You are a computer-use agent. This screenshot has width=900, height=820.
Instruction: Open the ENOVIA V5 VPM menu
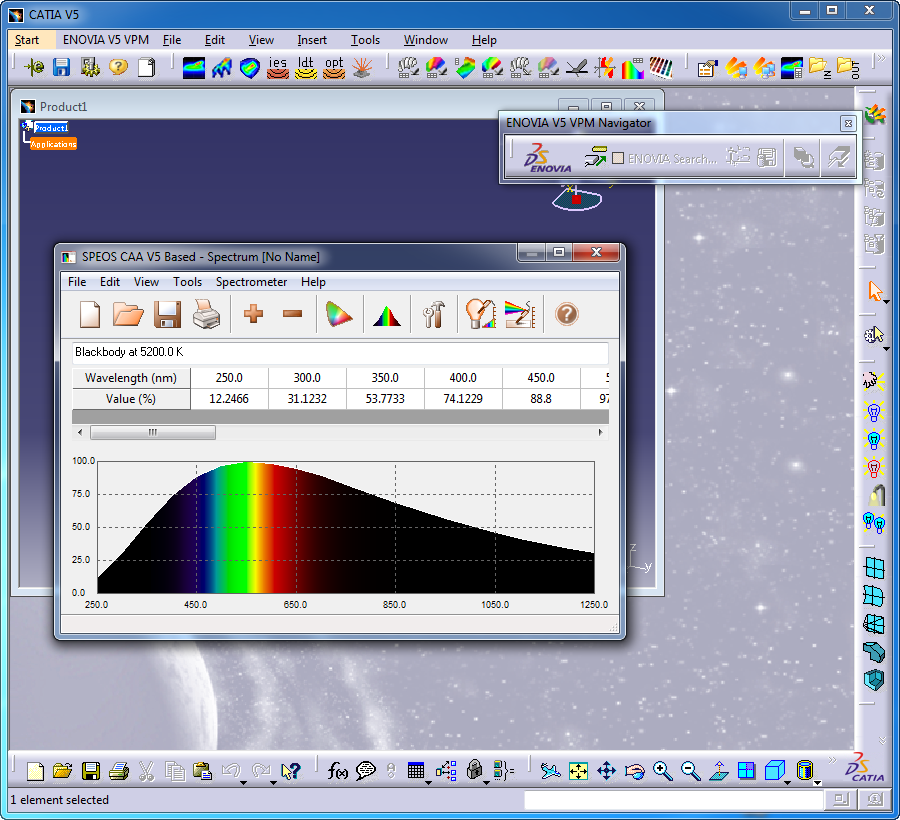click(x=106, y=40)
